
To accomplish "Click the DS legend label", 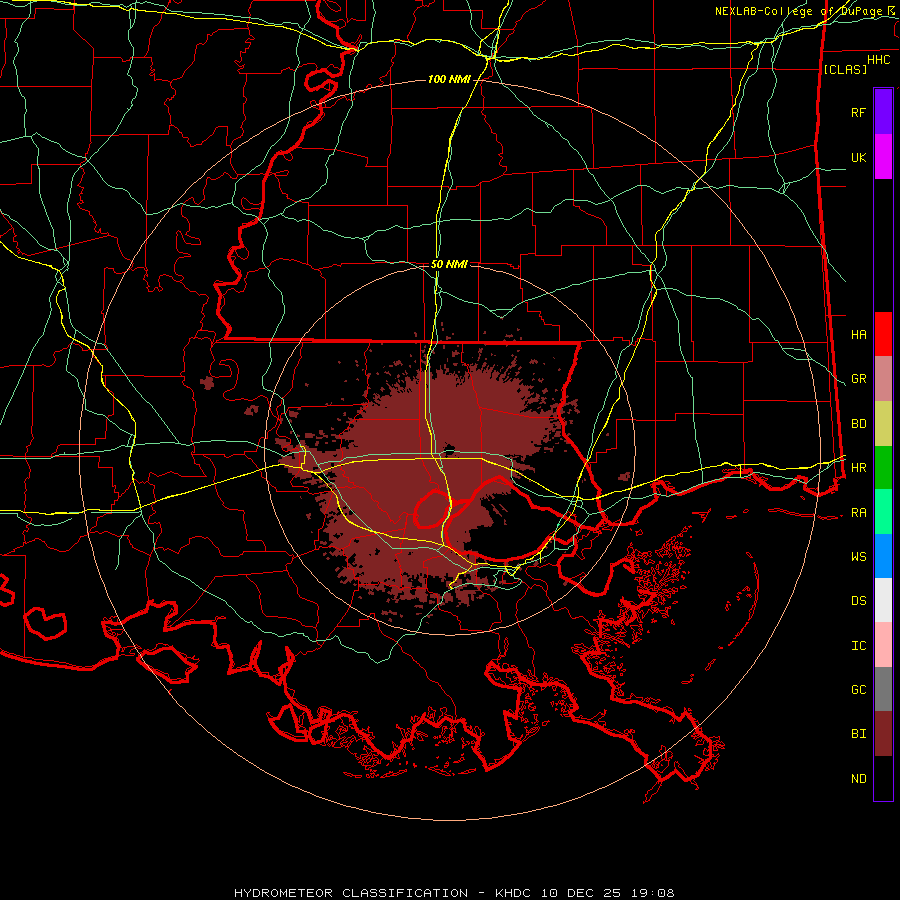I will coord(858,600).
